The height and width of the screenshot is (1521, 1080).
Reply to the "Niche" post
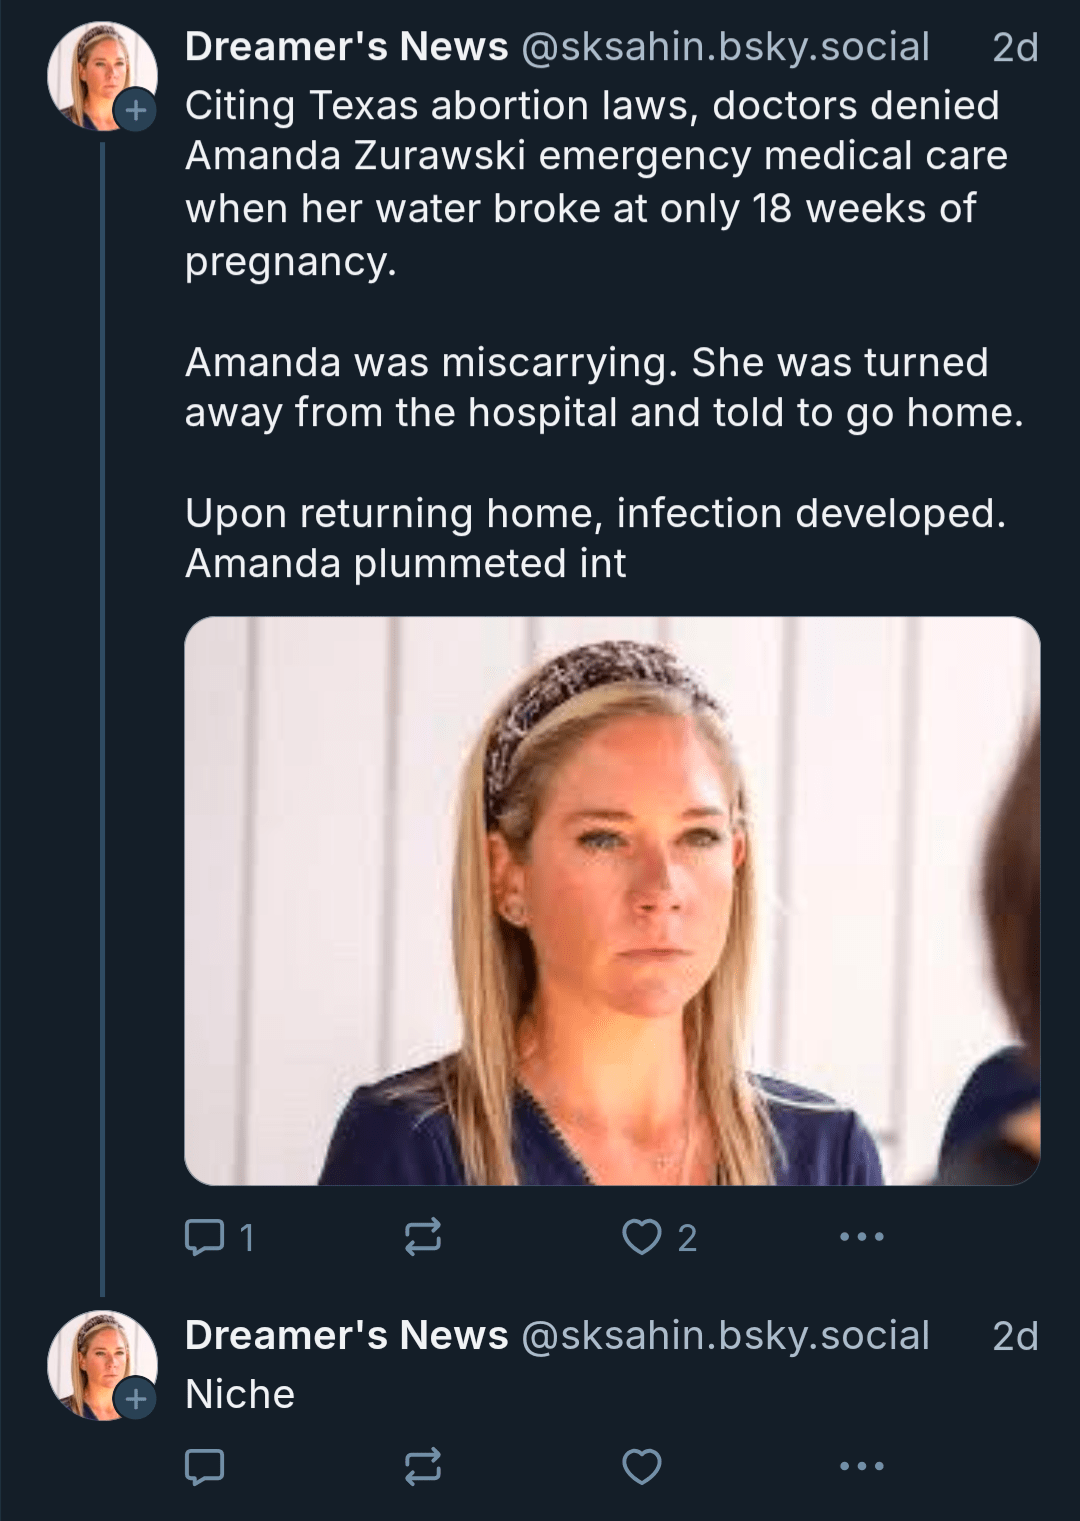point(205,1467)
